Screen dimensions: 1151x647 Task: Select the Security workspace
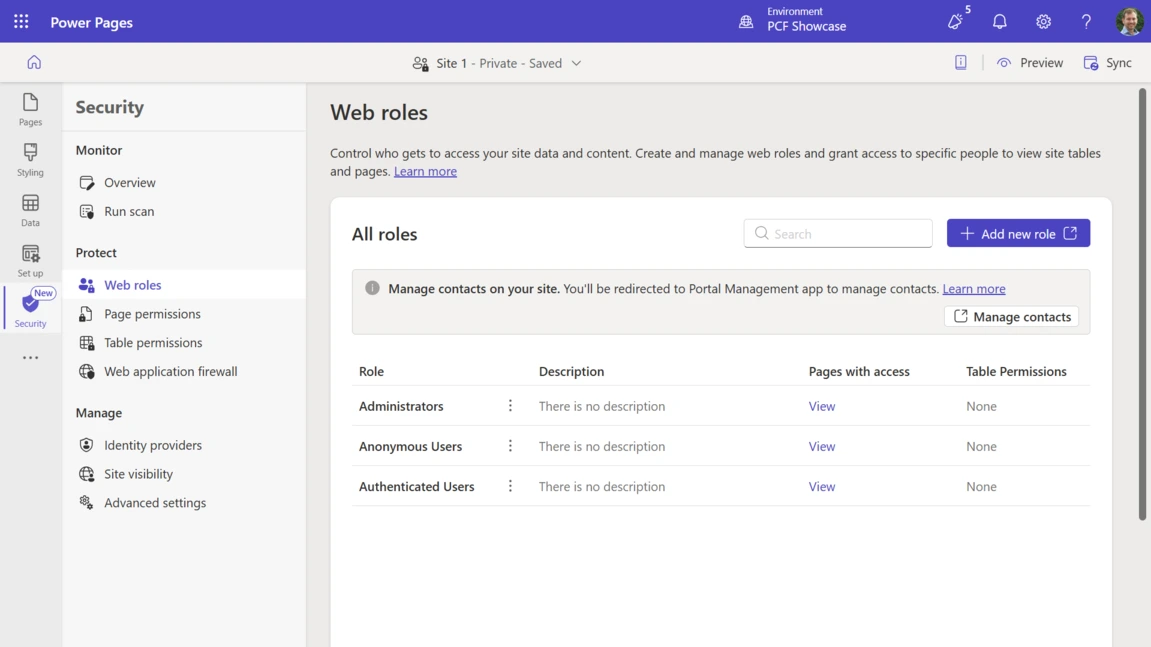click(30, 309)
